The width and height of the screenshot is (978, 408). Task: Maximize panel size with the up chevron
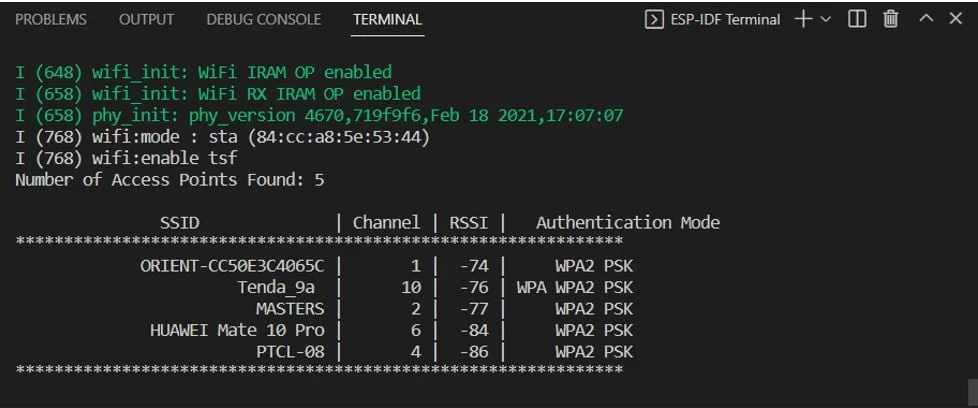click(x=926, y=19)
